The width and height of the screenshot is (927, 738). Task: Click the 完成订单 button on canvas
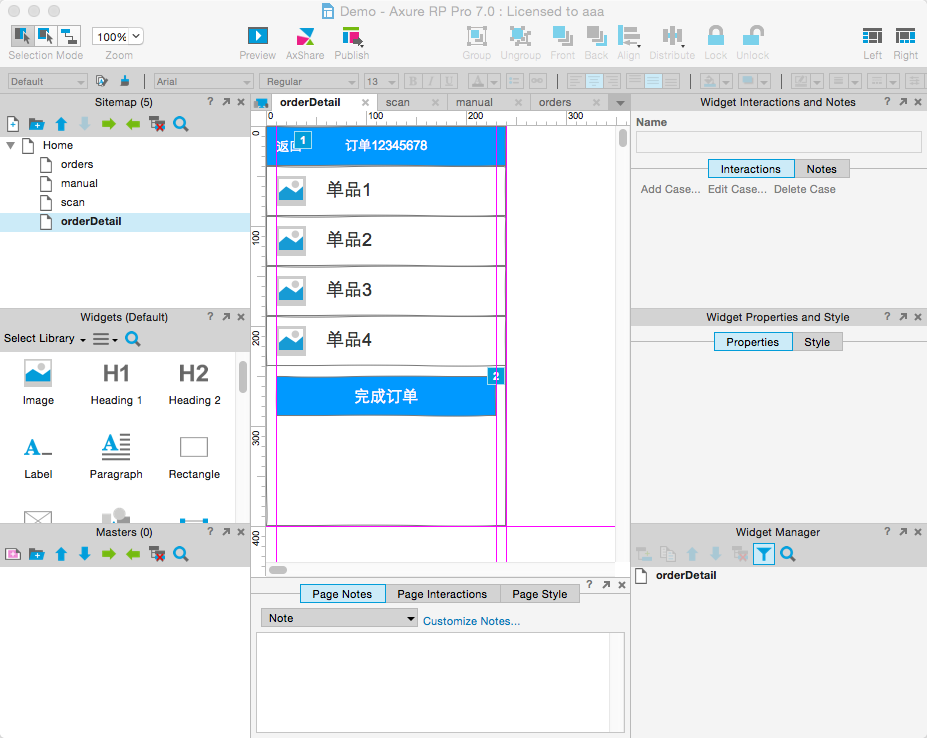(386, 396)
